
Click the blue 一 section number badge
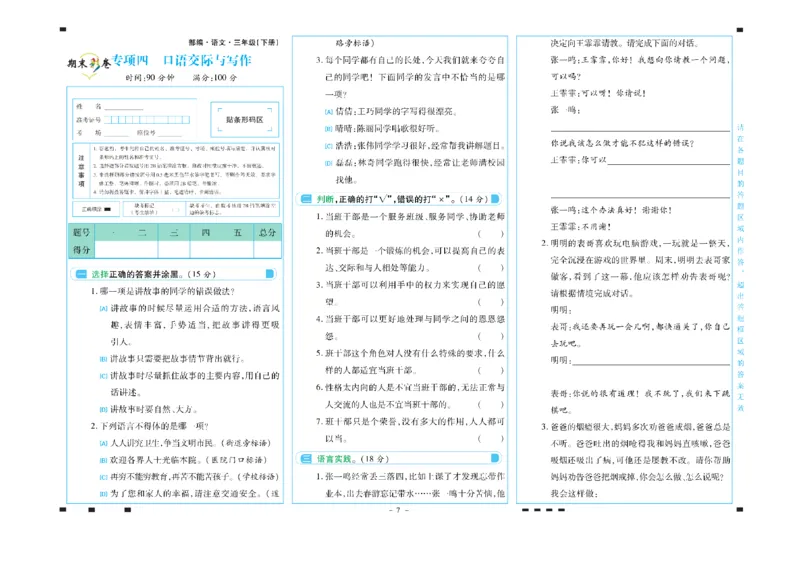pos(81,274)
